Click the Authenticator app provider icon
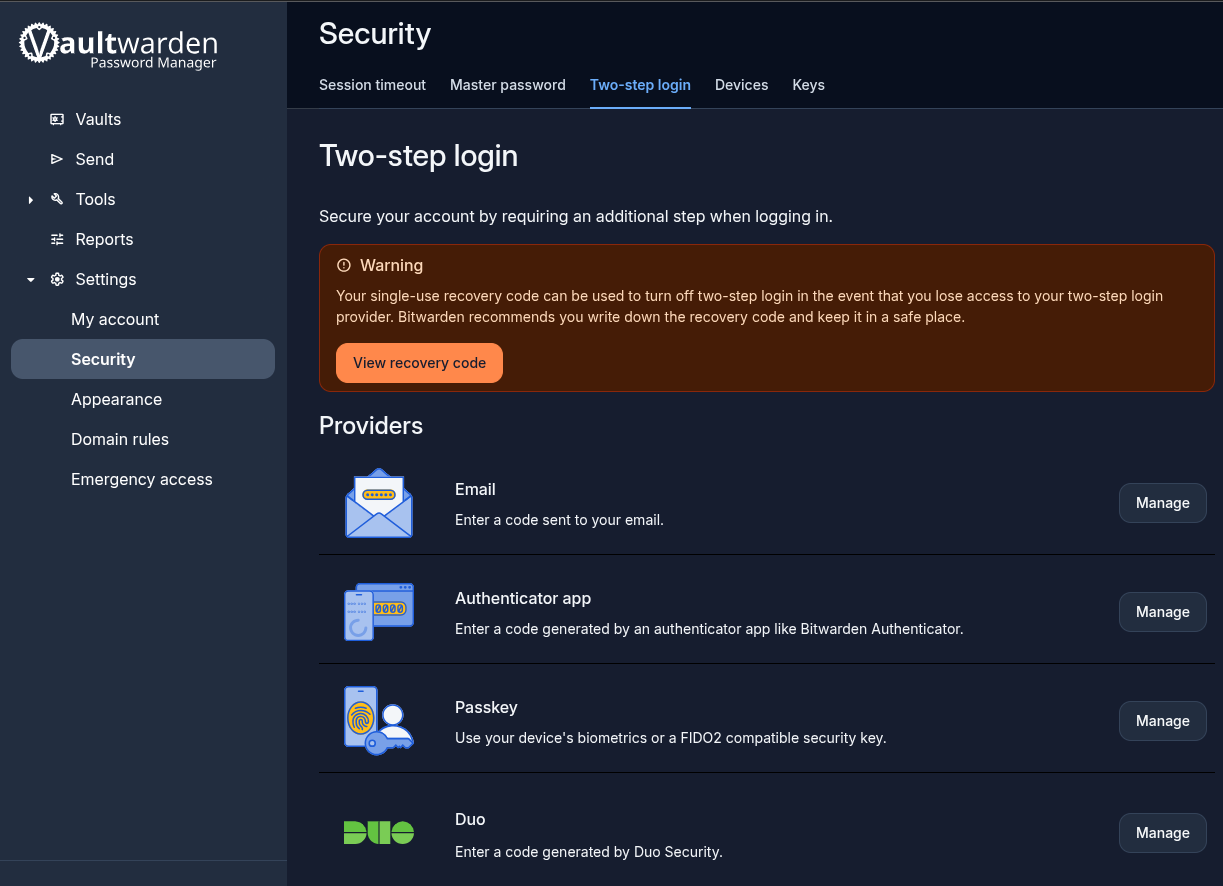 coord(379,611)
